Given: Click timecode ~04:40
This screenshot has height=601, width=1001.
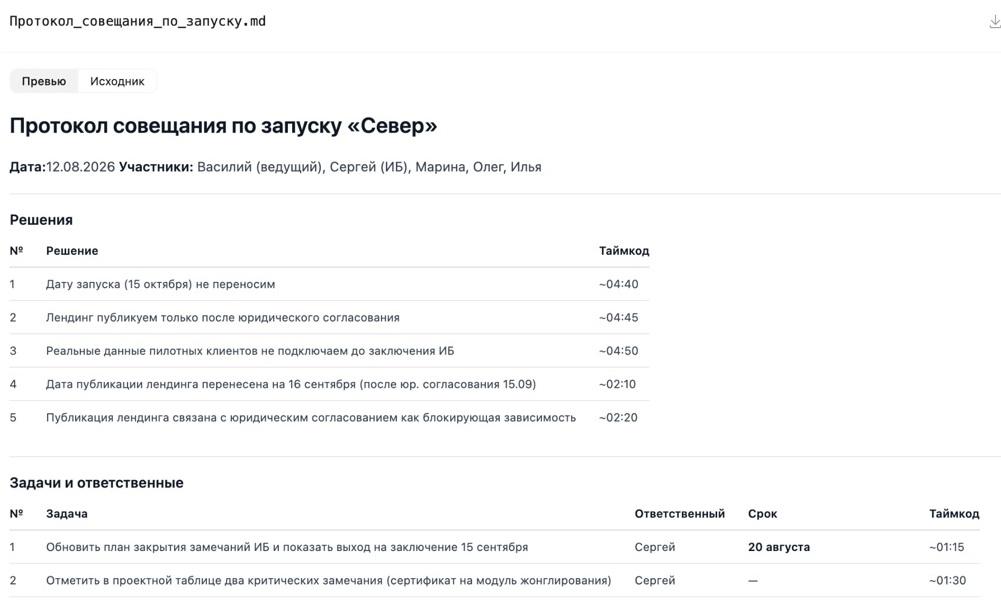Looking at the screenshot, I should [619, 284].
